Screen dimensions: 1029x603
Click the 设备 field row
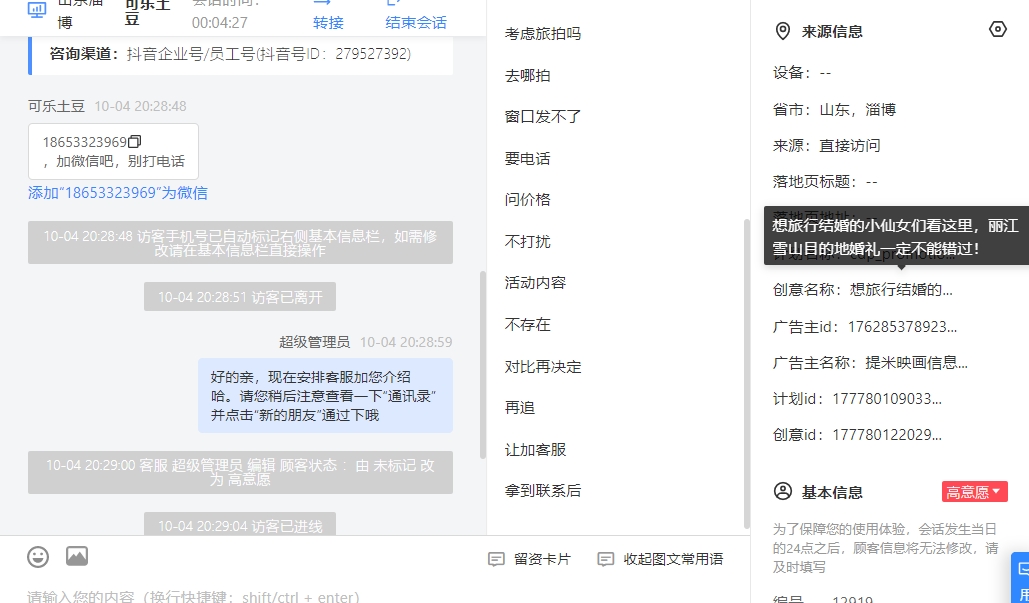click(802, 73)
